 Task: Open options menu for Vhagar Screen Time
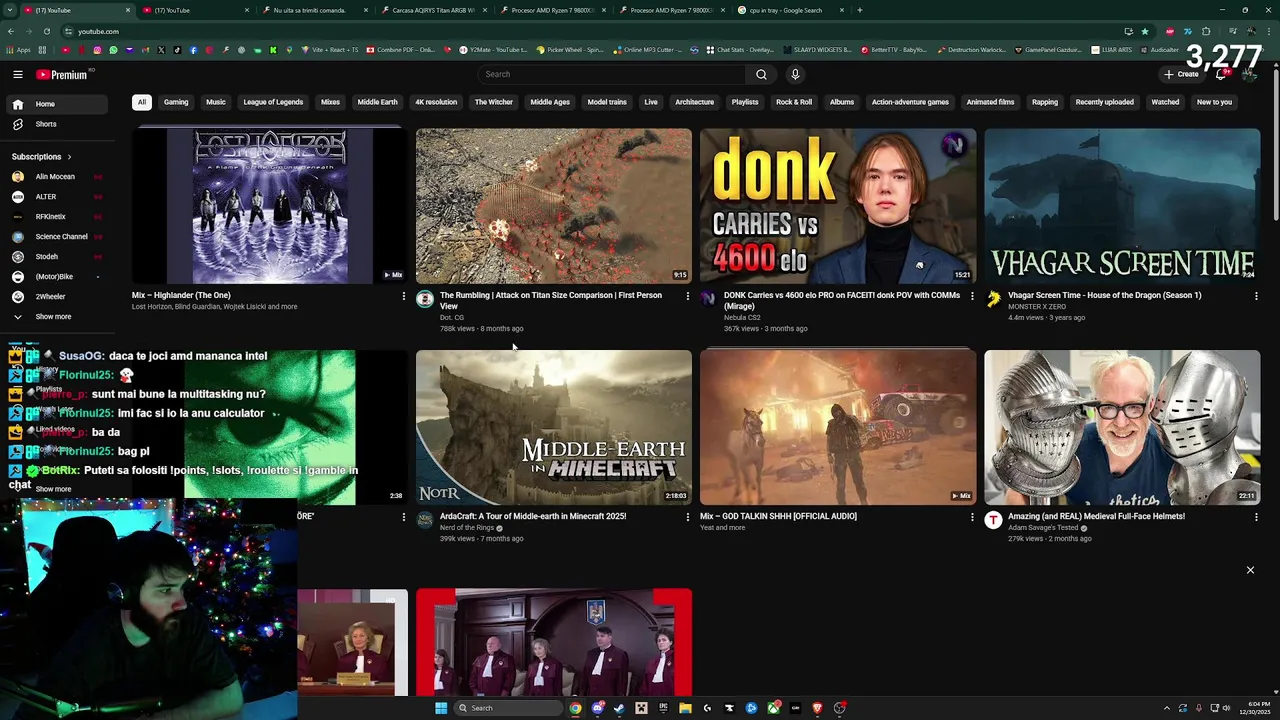1256,296
